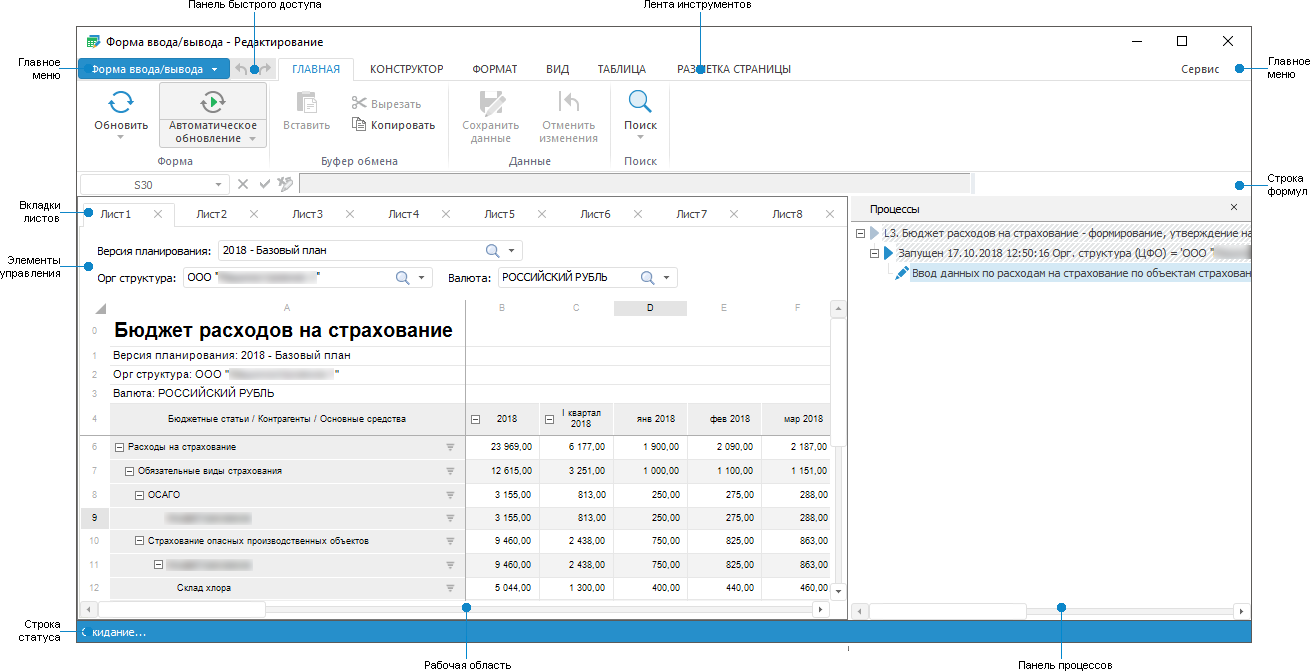Switch to the Лист2 tab
The height and width of the screenshot is (671, 1310).
click(213, 213)
